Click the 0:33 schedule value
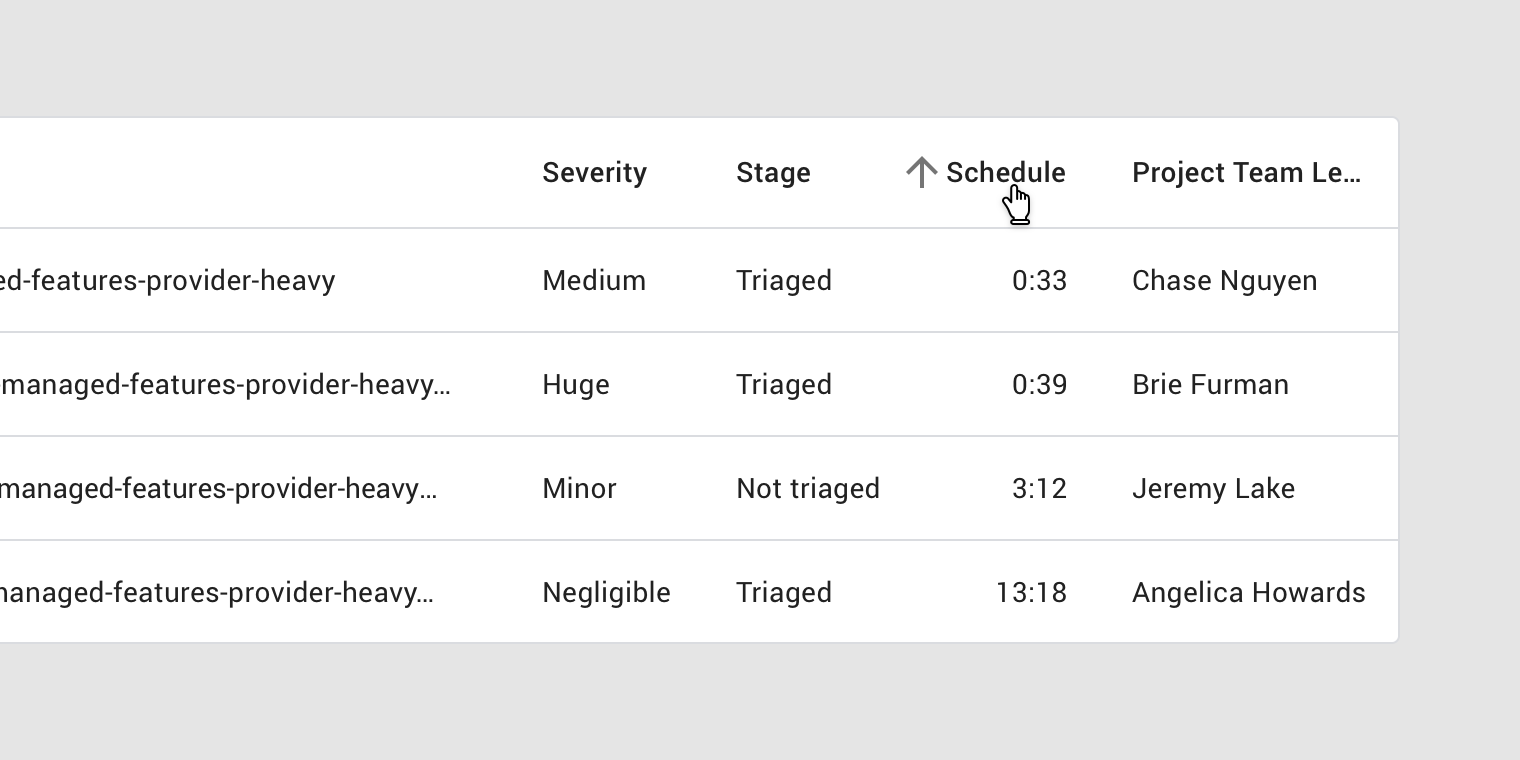The image size is (1520, 760). (x=1039, y=281)
